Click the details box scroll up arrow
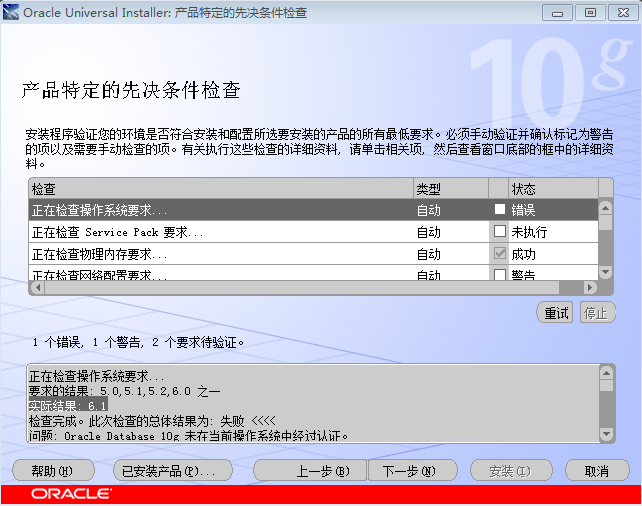Viewport: 642px width, 506px height. (x=606, y=373)
